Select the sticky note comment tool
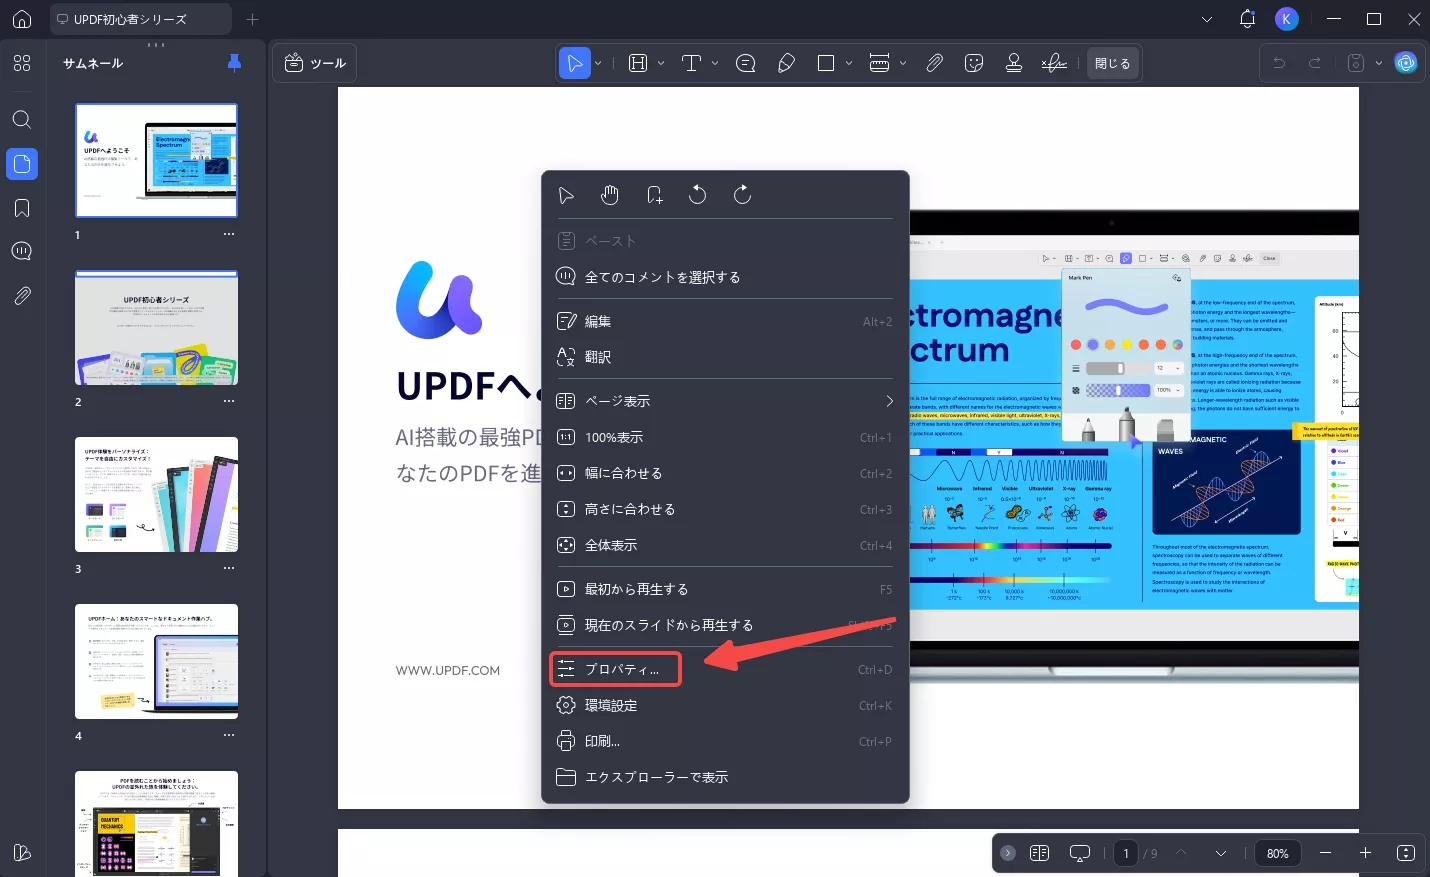 746,63
